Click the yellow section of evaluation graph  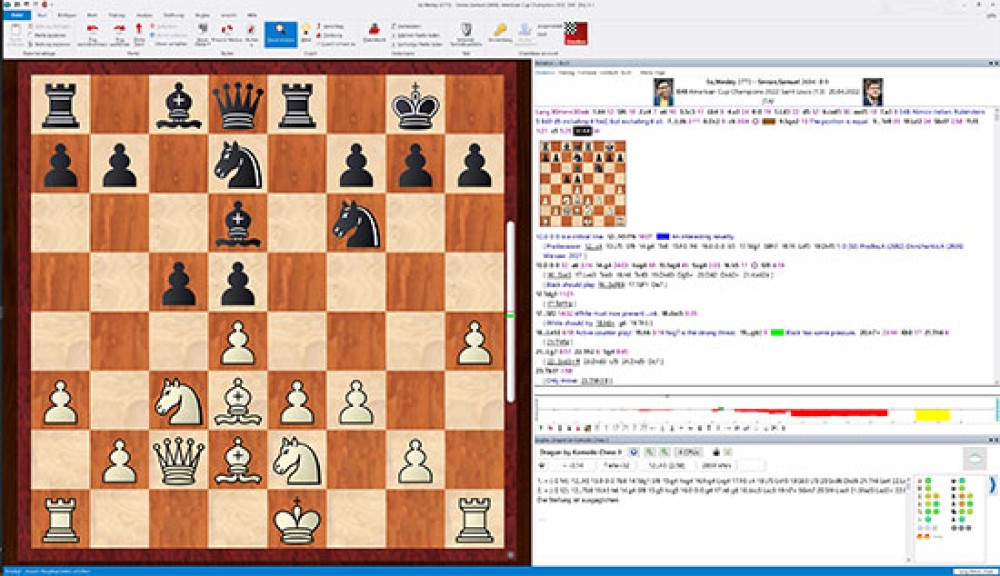[x=932, y=413]
